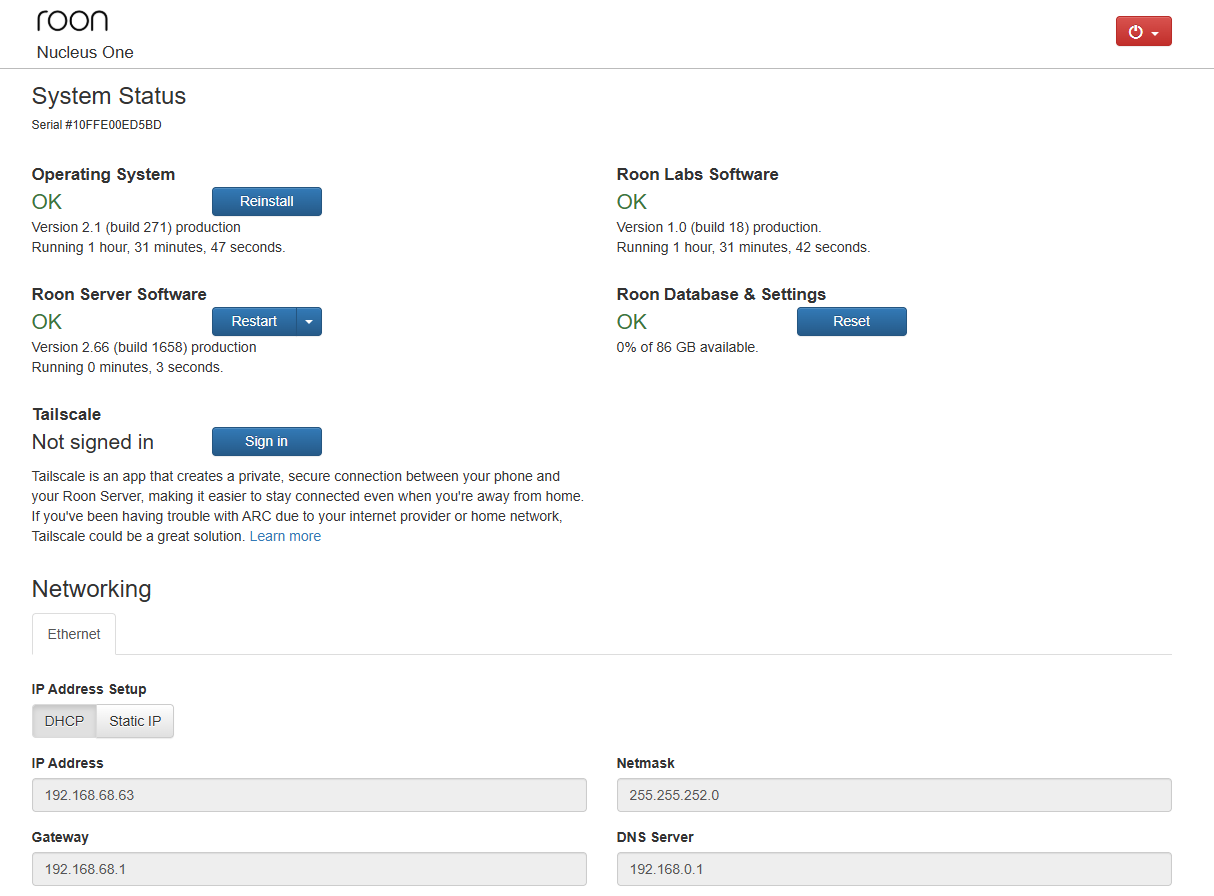
Task: Click the IP Address Setup label
Action: tap(89, 689)
